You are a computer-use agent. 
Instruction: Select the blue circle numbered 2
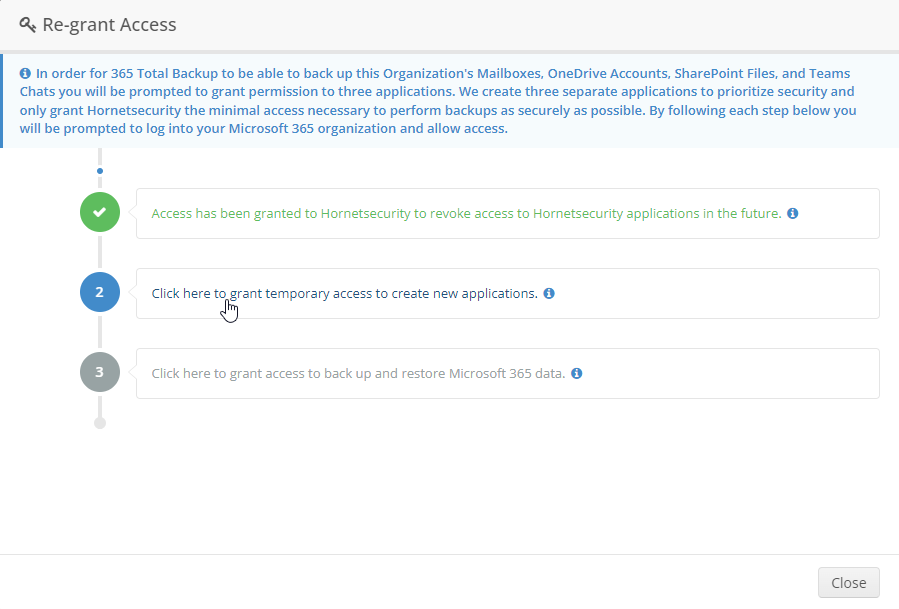coord(99,292)
